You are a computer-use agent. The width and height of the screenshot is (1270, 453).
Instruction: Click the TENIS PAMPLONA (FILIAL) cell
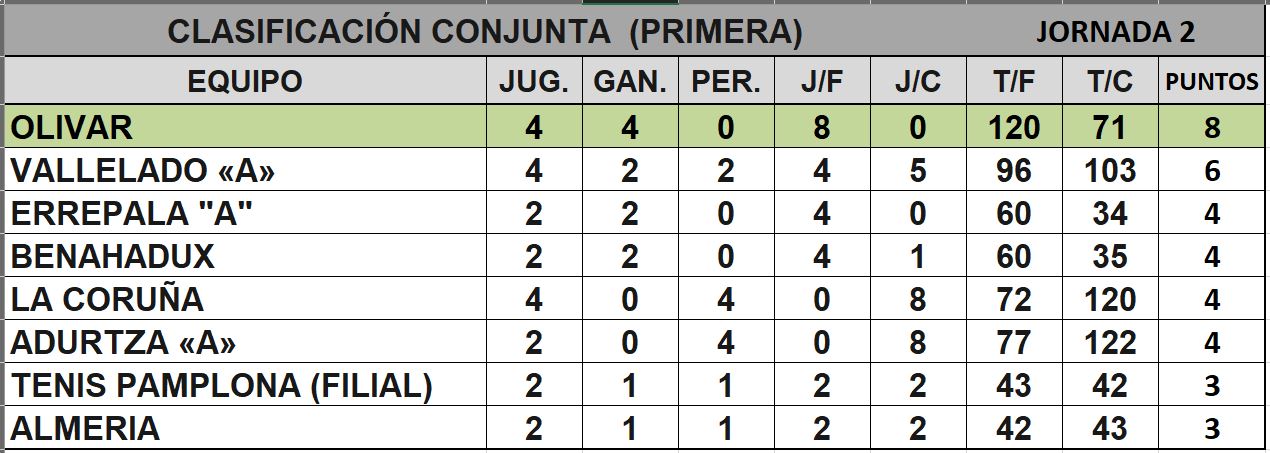(244, 386)
